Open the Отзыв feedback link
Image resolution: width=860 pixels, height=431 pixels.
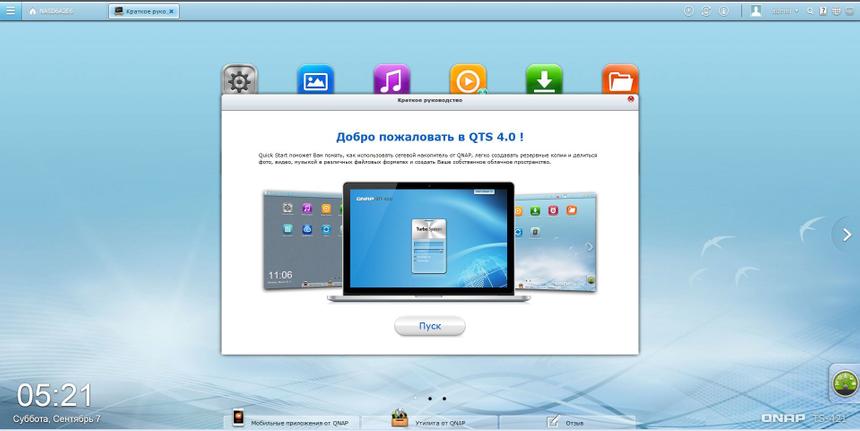574,423
